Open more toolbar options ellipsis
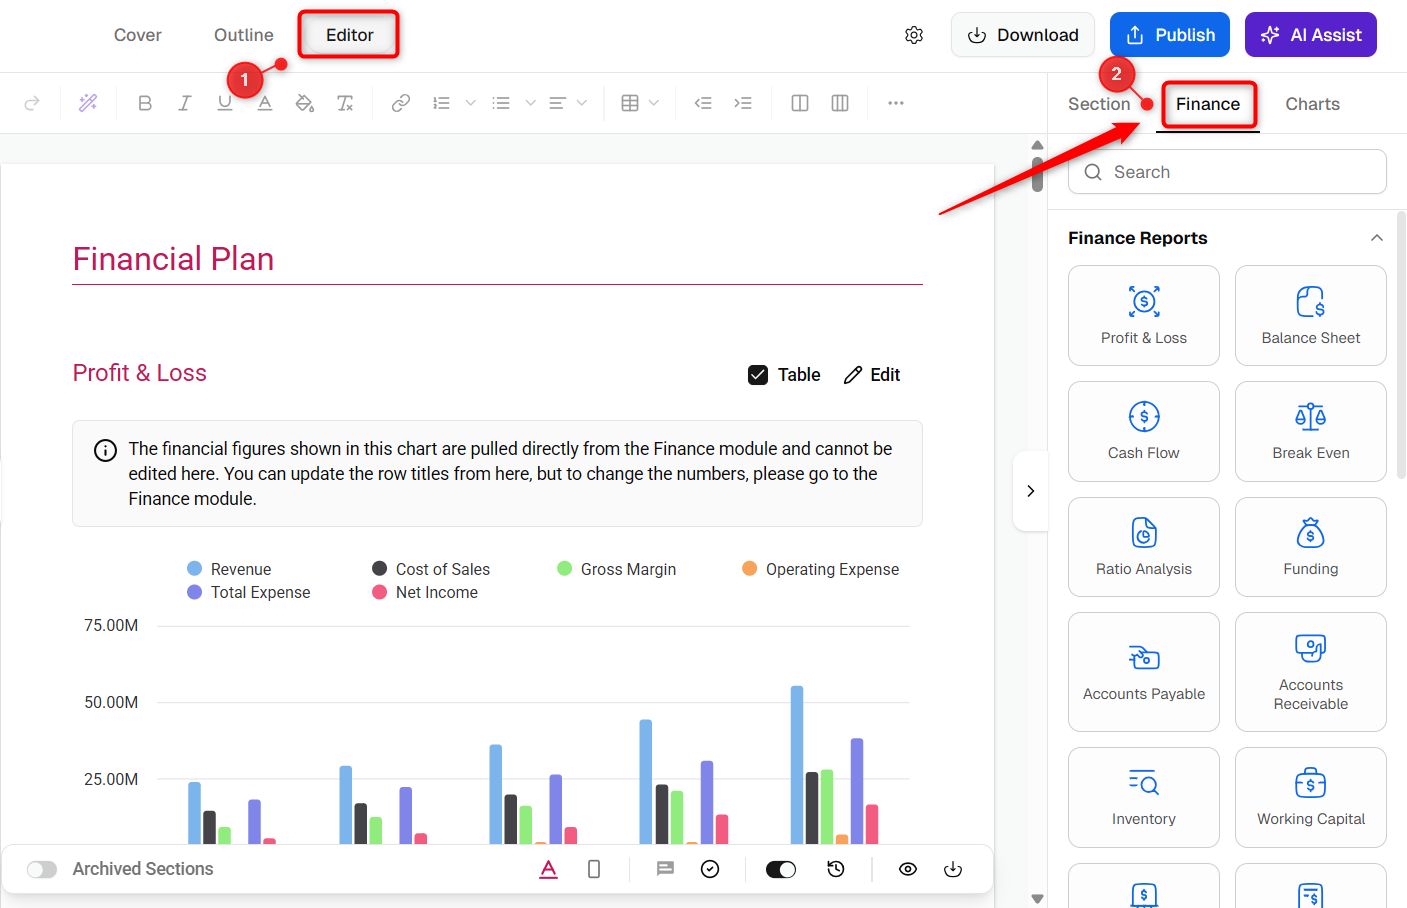The width and height of the screenshot is (1407, 908). click(x=896, y=103)
